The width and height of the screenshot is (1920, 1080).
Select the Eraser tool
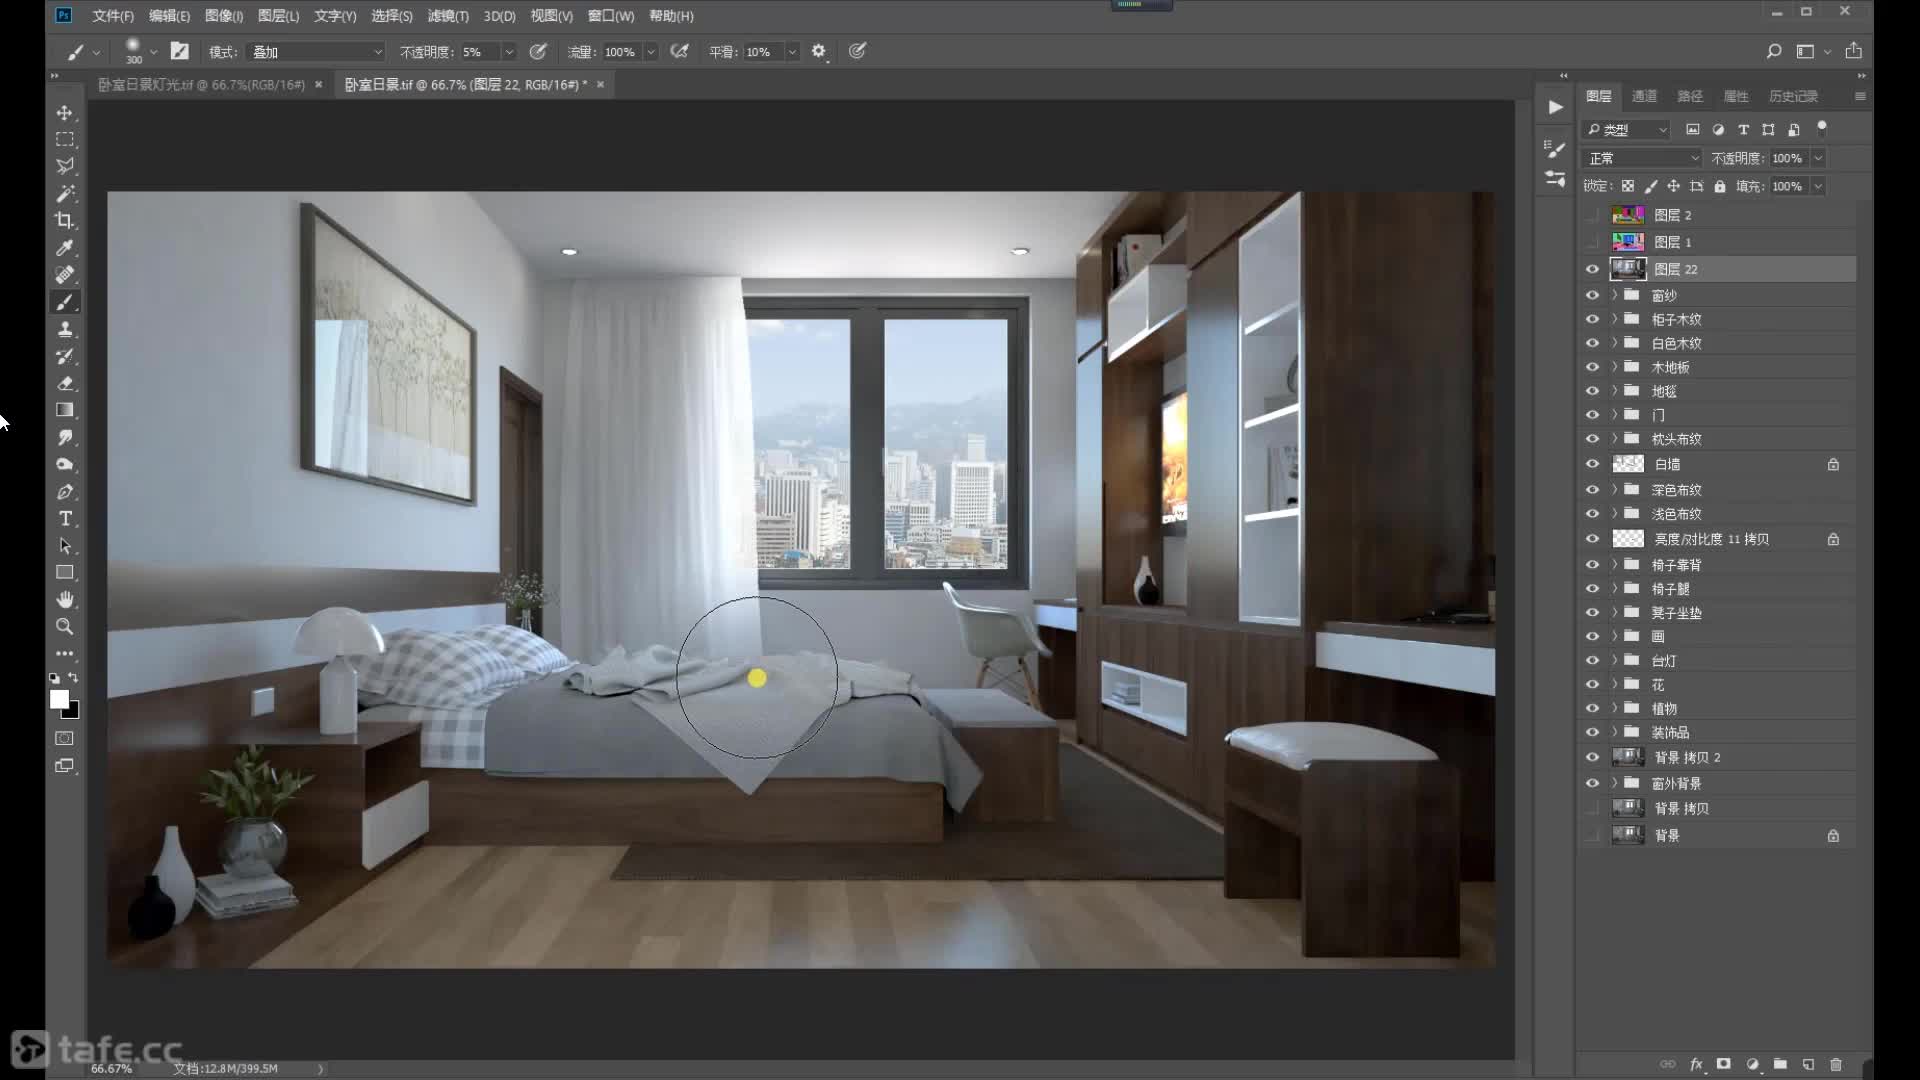(65, 383)
